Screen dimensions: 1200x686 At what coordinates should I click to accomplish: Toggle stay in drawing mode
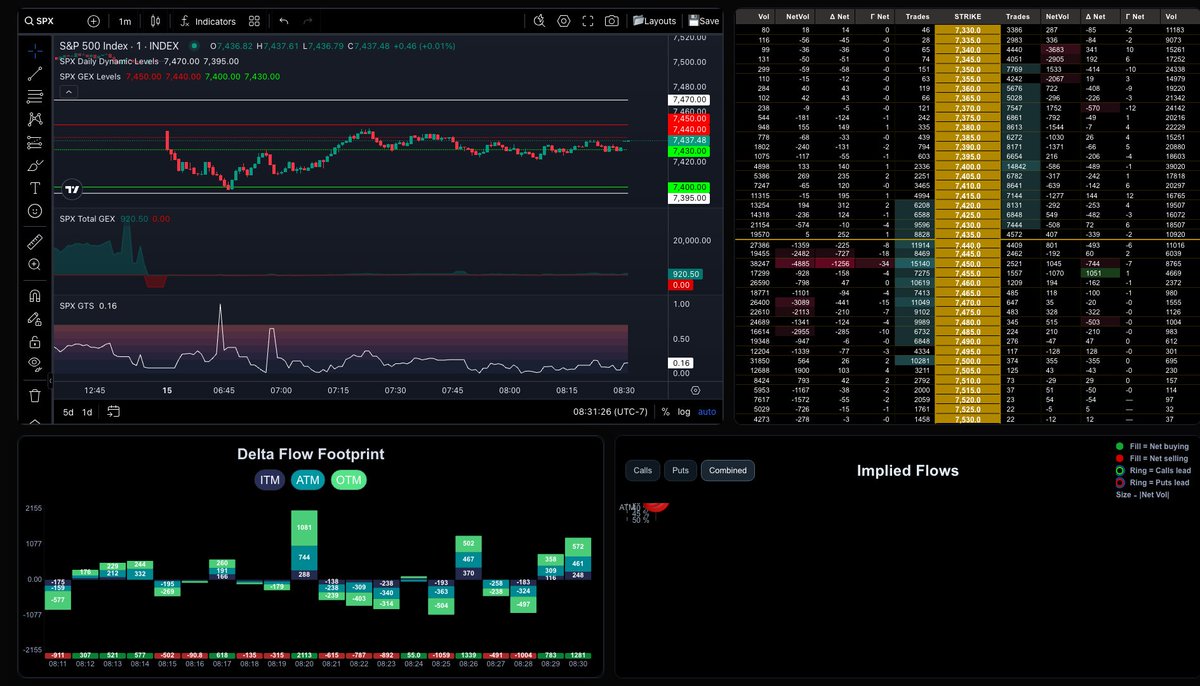[x=35, y=319]
